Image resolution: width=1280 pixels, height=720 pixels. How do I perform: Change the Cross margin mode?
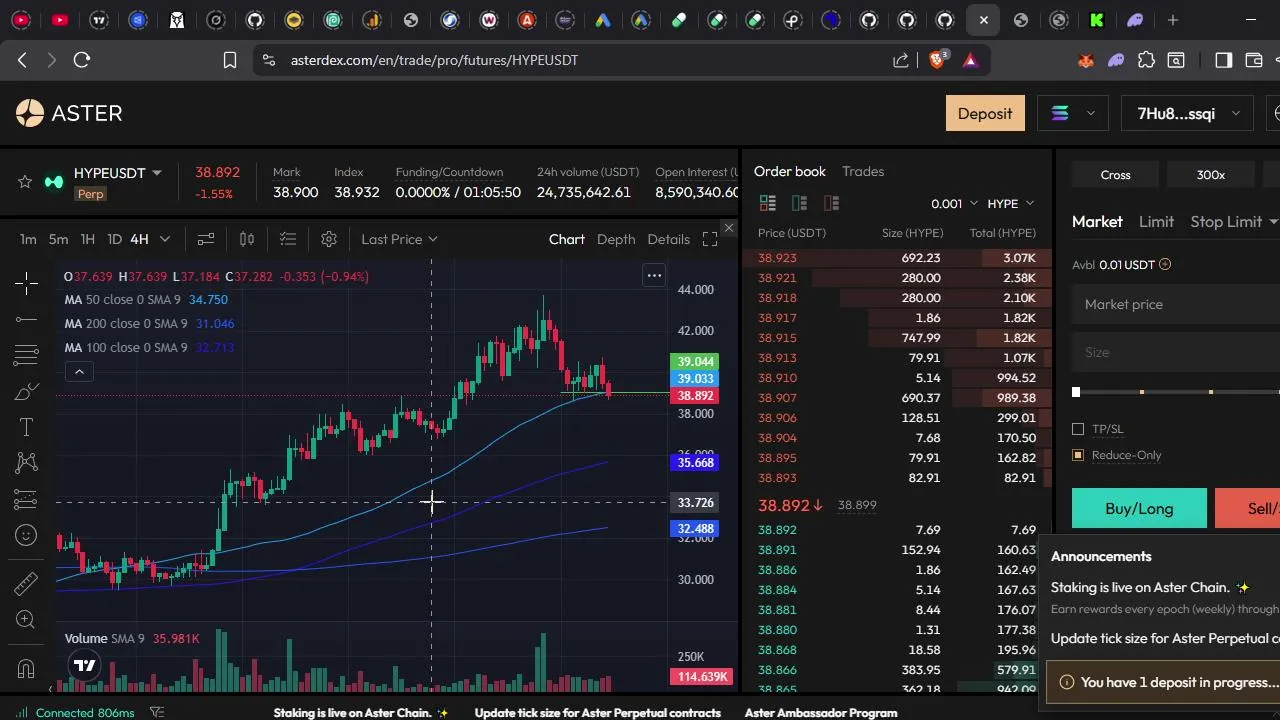[x=1115, y=175]
